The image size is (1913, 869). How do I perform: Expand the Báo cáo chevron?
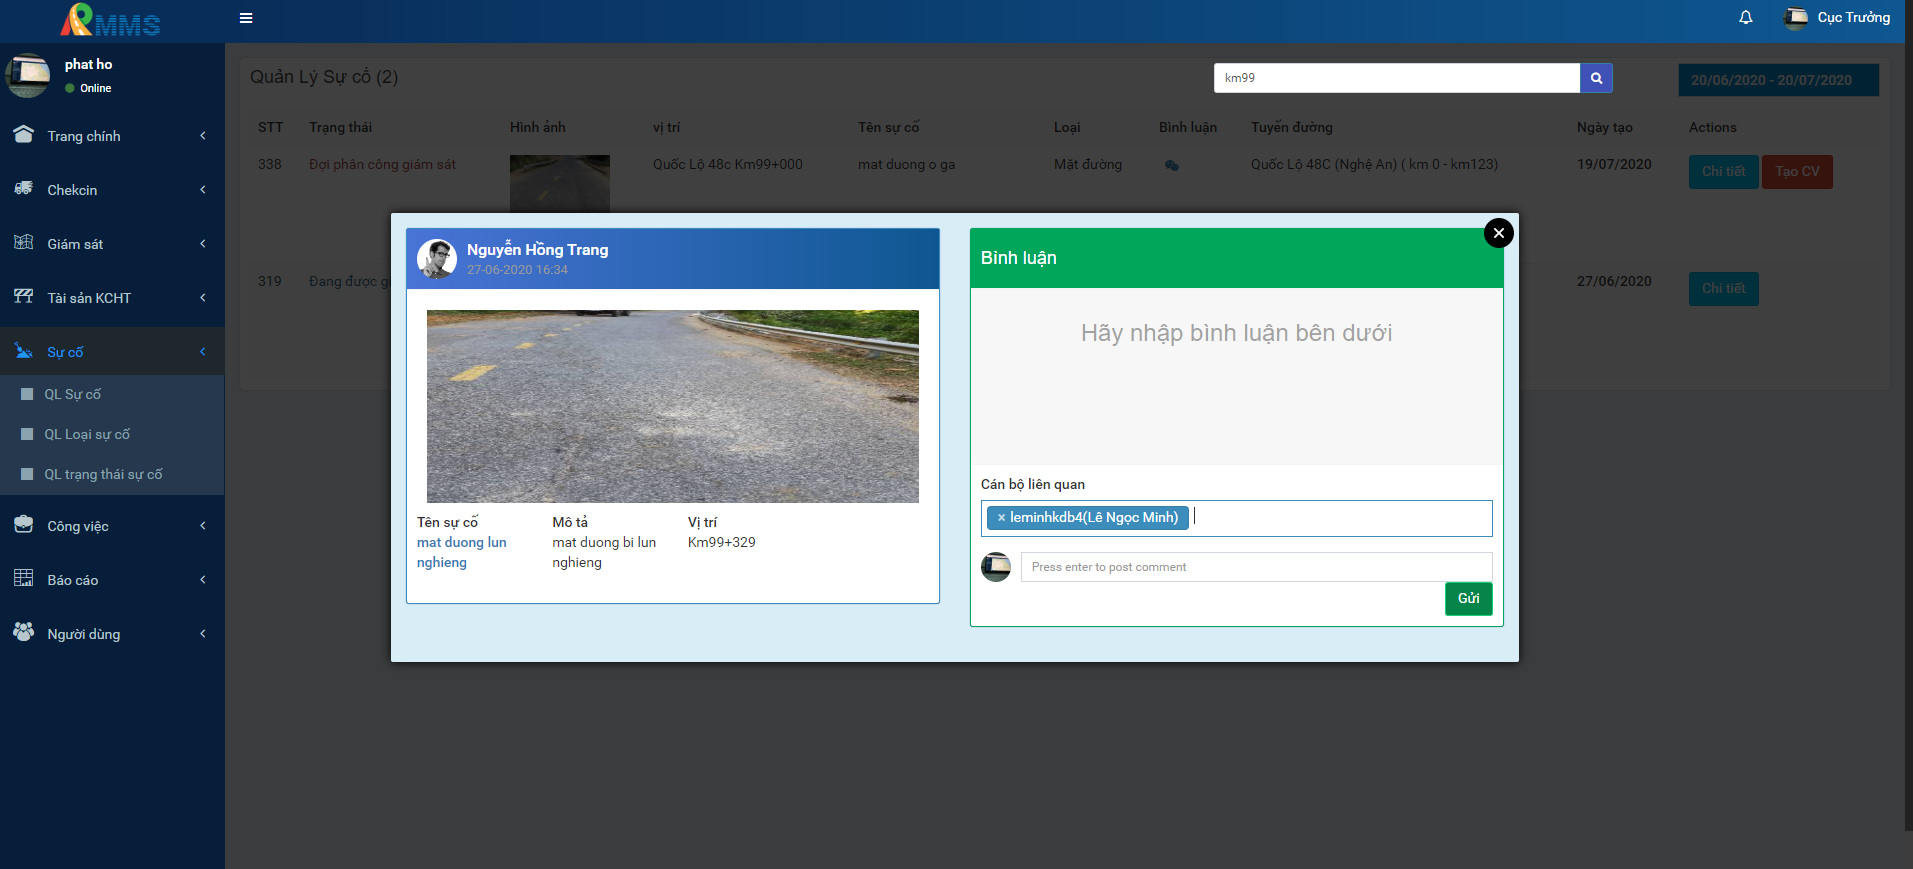pos(203,580)
